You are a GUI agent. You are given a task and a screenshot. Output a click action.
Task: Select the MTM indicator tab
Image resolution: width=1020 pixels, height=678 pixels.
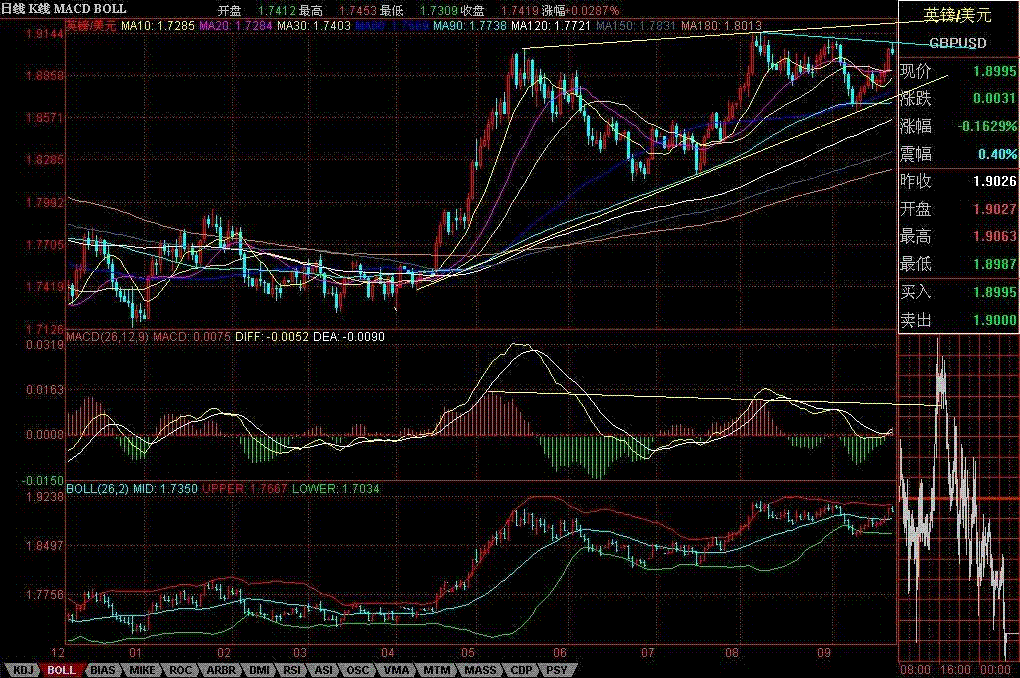[x=436, y=670]
